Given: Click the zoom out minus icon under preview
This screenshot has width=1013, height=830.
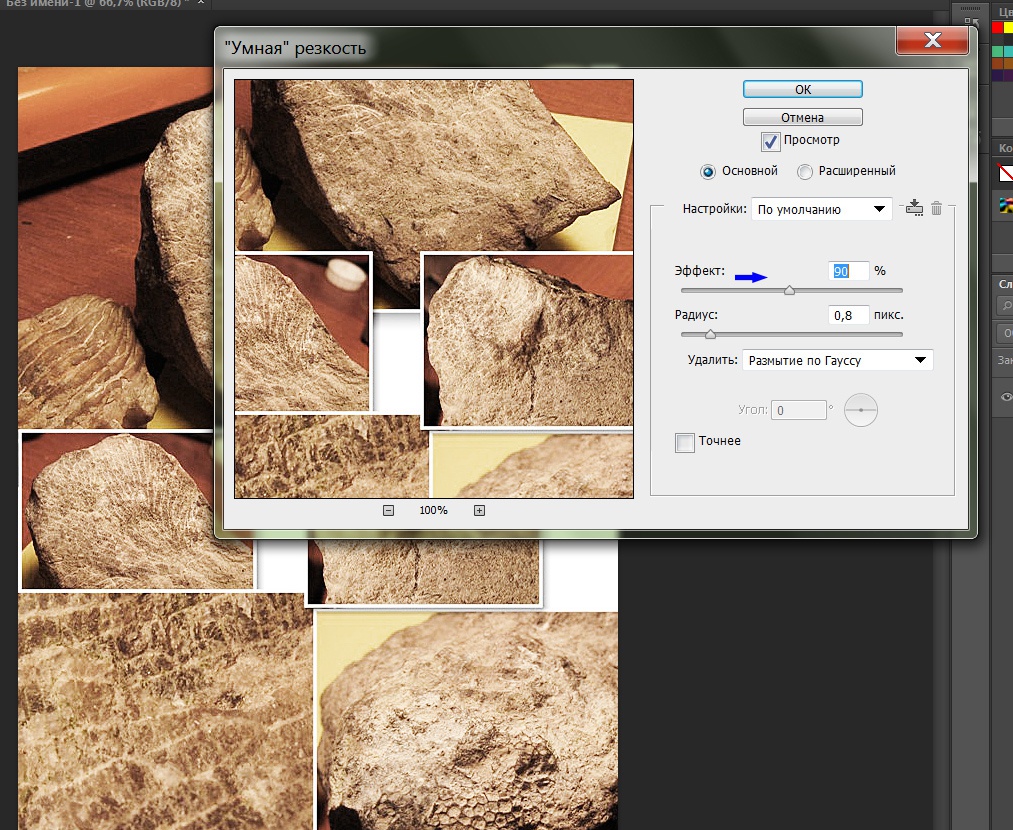Looking at the screenshot, I should pyautogui.click(x=388, y=510).
